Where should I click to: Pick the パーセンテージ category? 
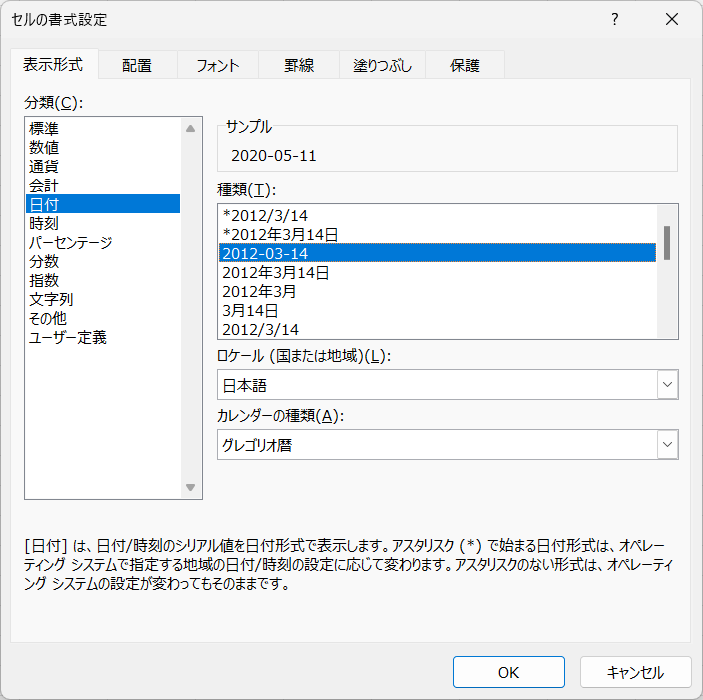(103, 242)
